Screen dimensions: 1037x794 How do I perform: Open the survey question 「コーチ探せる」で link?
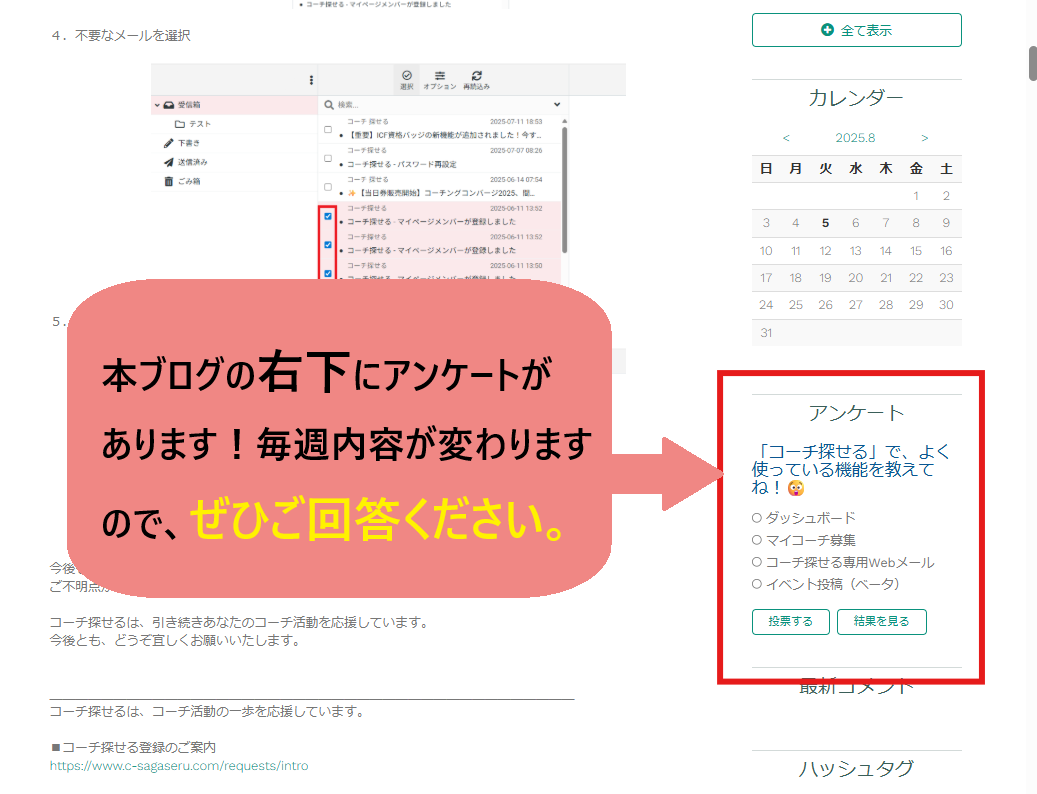851,469
